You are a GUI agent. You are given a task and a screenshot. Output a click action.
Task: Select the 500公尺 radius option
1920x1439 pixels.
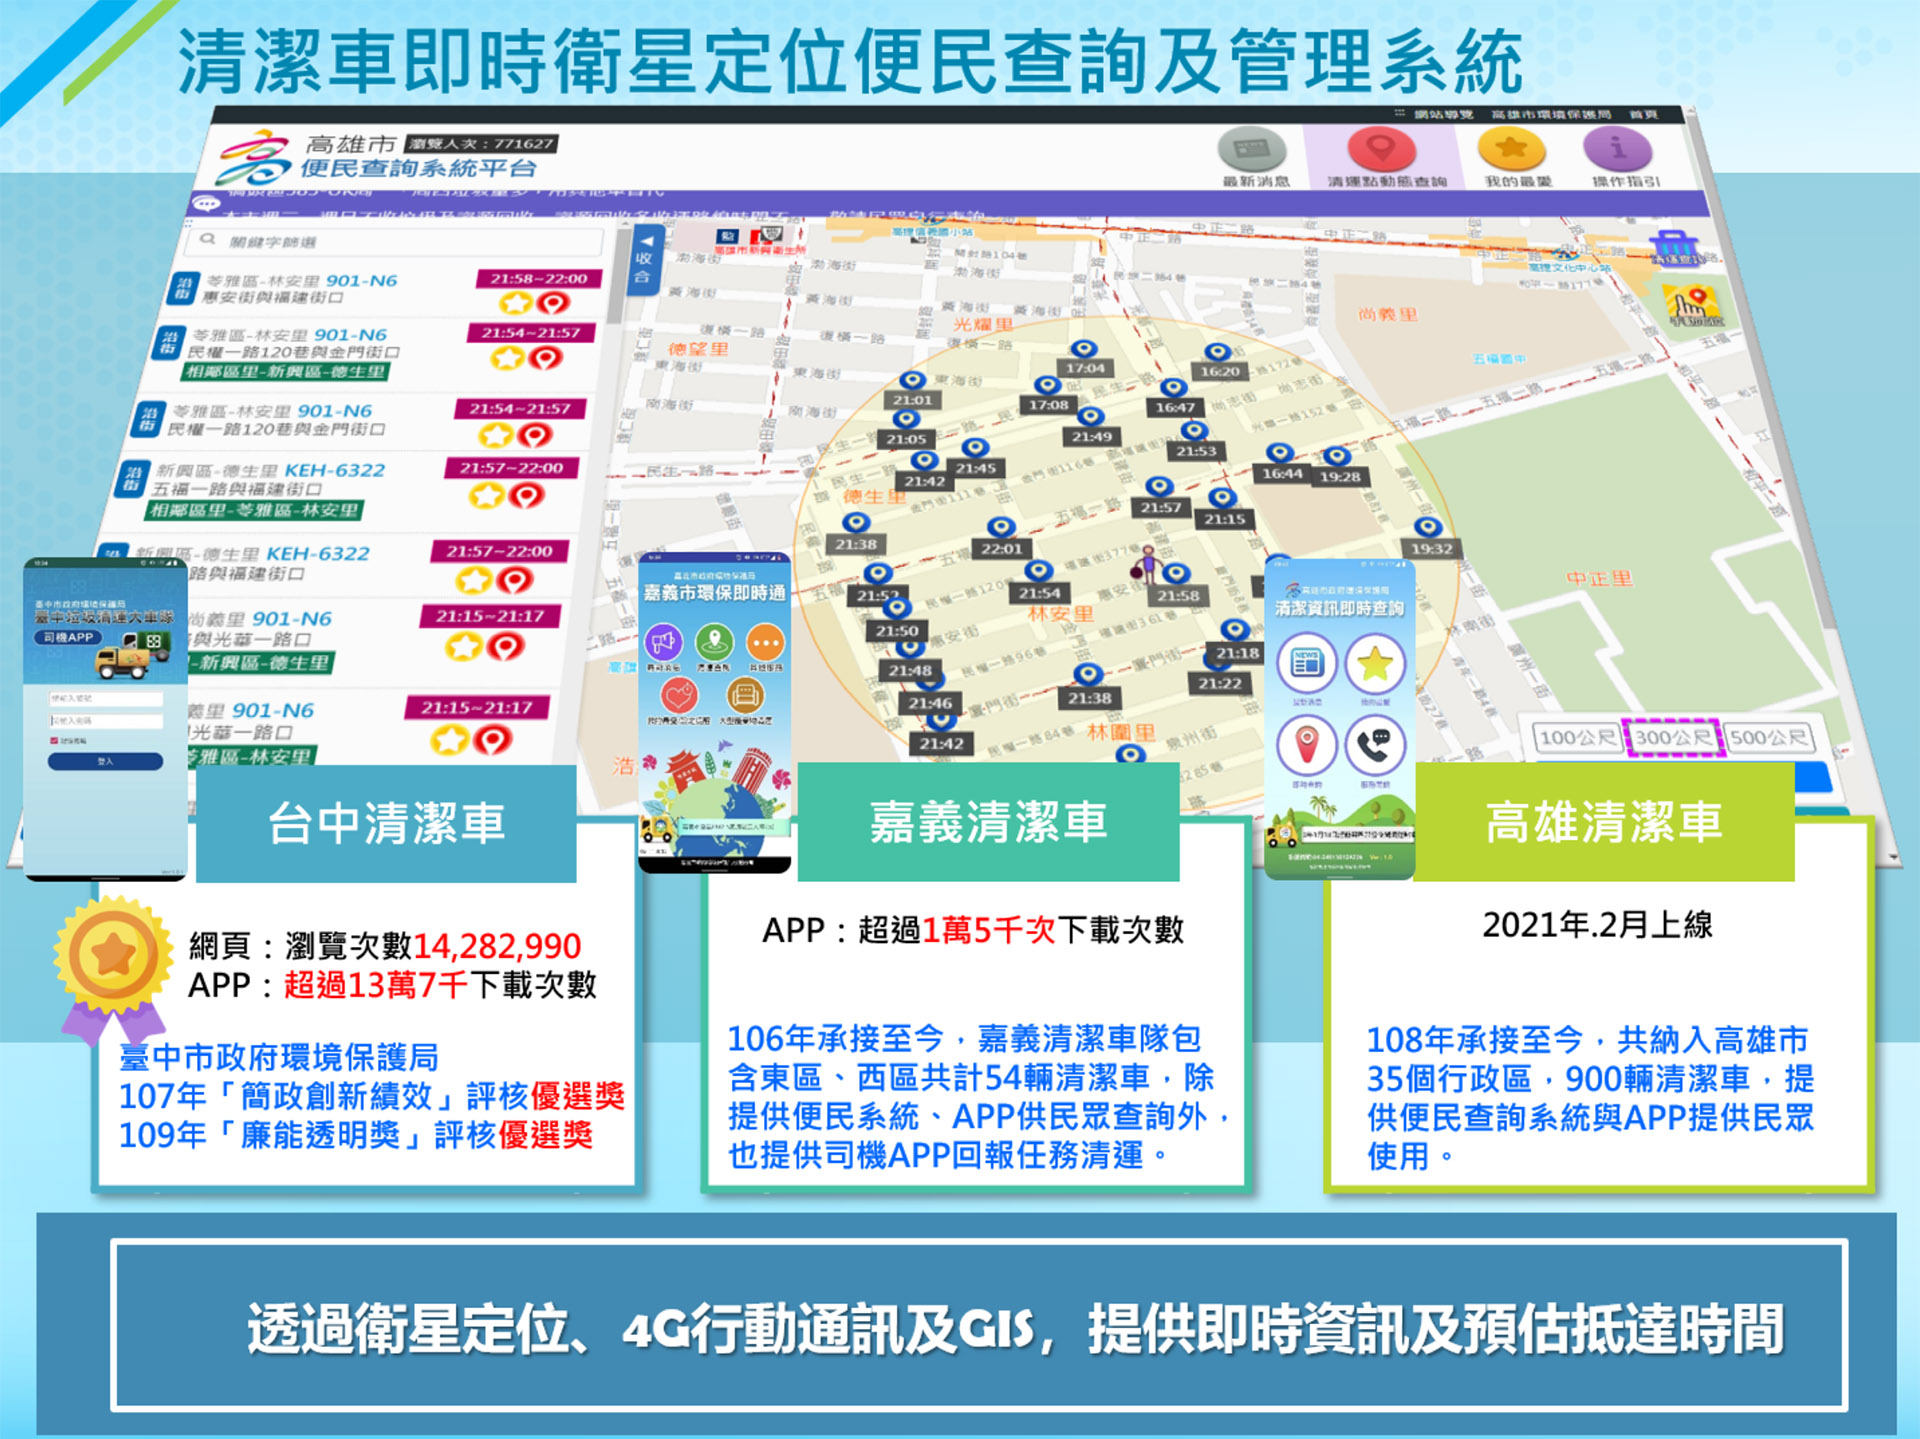(1768, 738)
